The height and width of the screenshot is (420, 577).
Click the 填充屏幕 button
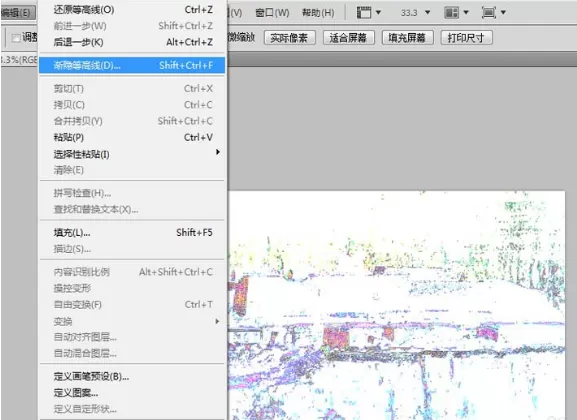coord(407,38)
